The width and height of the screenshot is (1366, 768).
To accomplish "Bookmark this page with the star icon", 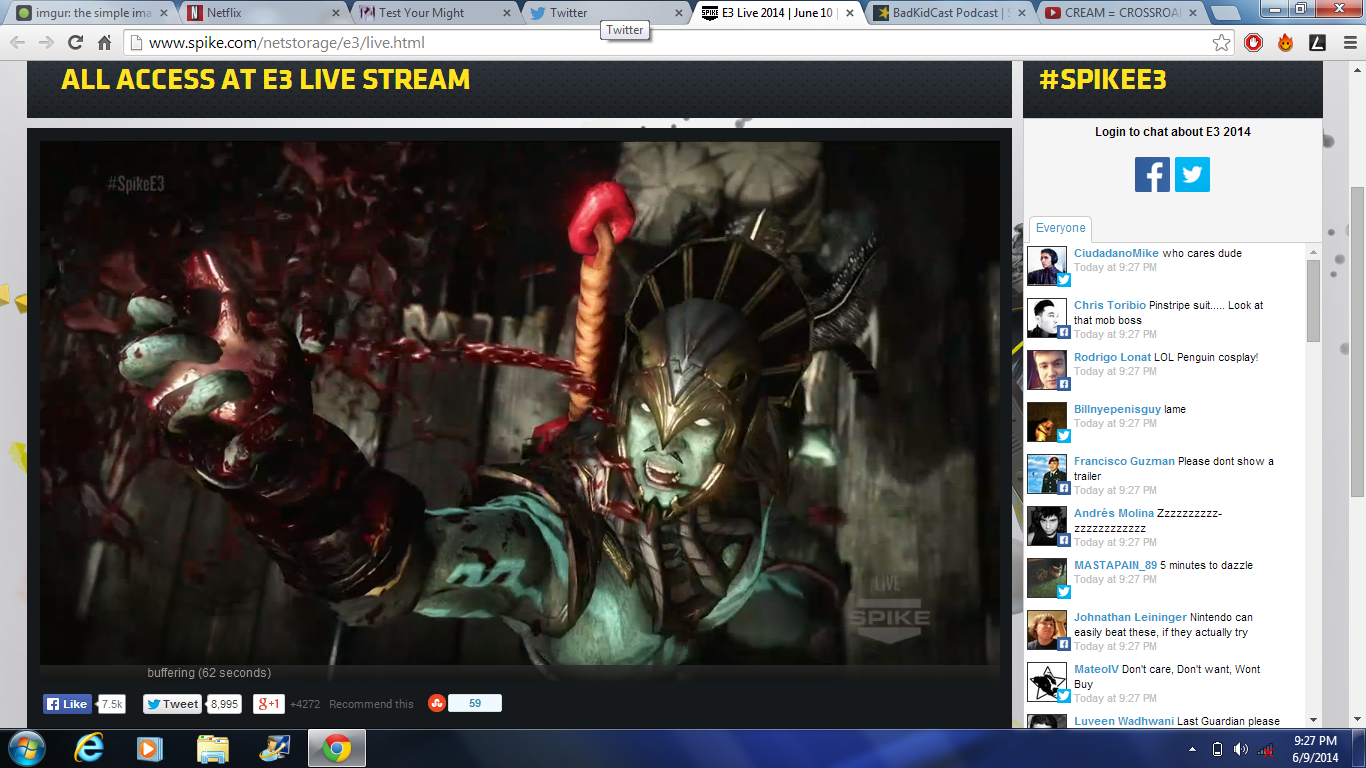I will [x=1221, y=43].
